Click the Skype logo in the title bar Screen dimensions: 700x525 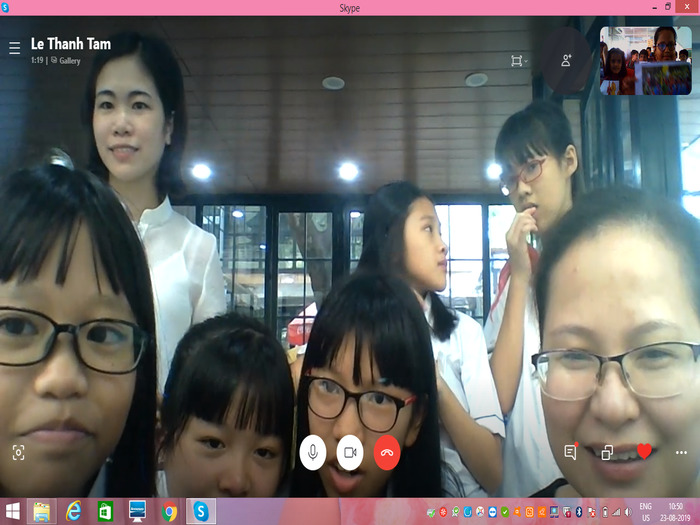click(x=5, y=8)
